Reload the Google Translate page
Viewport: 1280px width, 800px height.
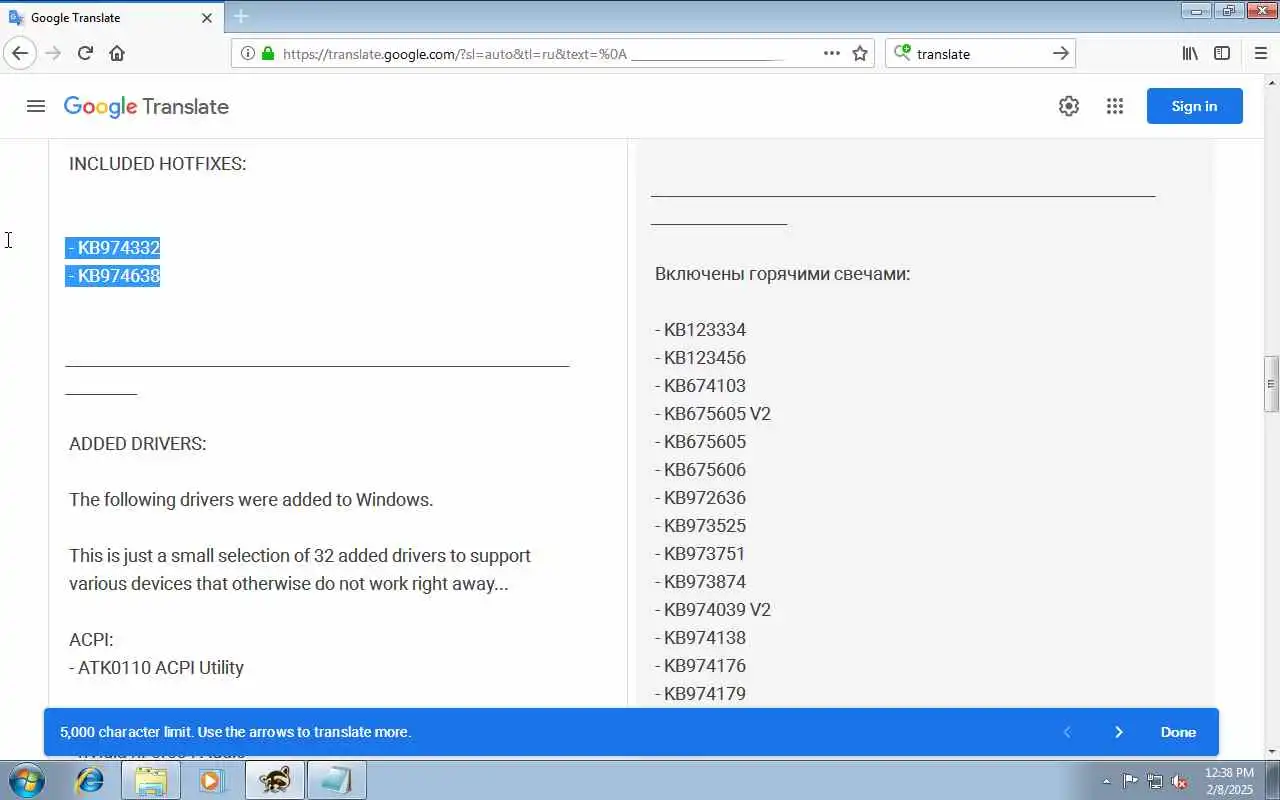point(85,53)
